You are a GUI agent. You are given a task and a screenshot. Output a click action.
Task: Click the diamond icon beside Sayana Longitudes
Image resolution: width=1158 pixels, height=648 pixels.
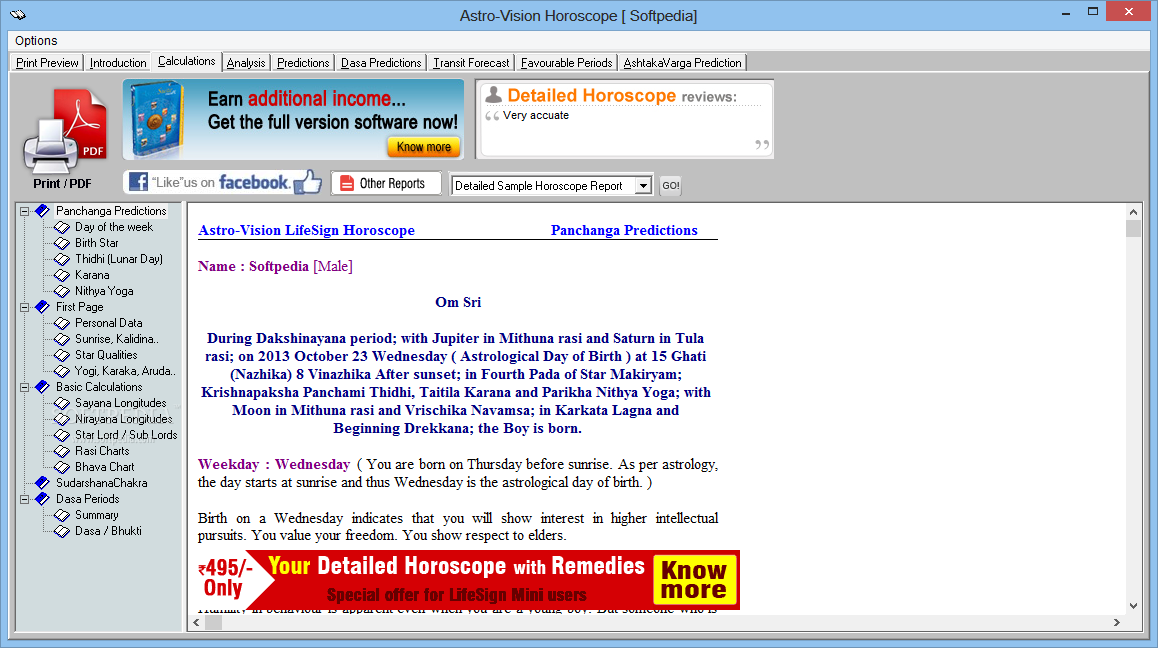62,403
